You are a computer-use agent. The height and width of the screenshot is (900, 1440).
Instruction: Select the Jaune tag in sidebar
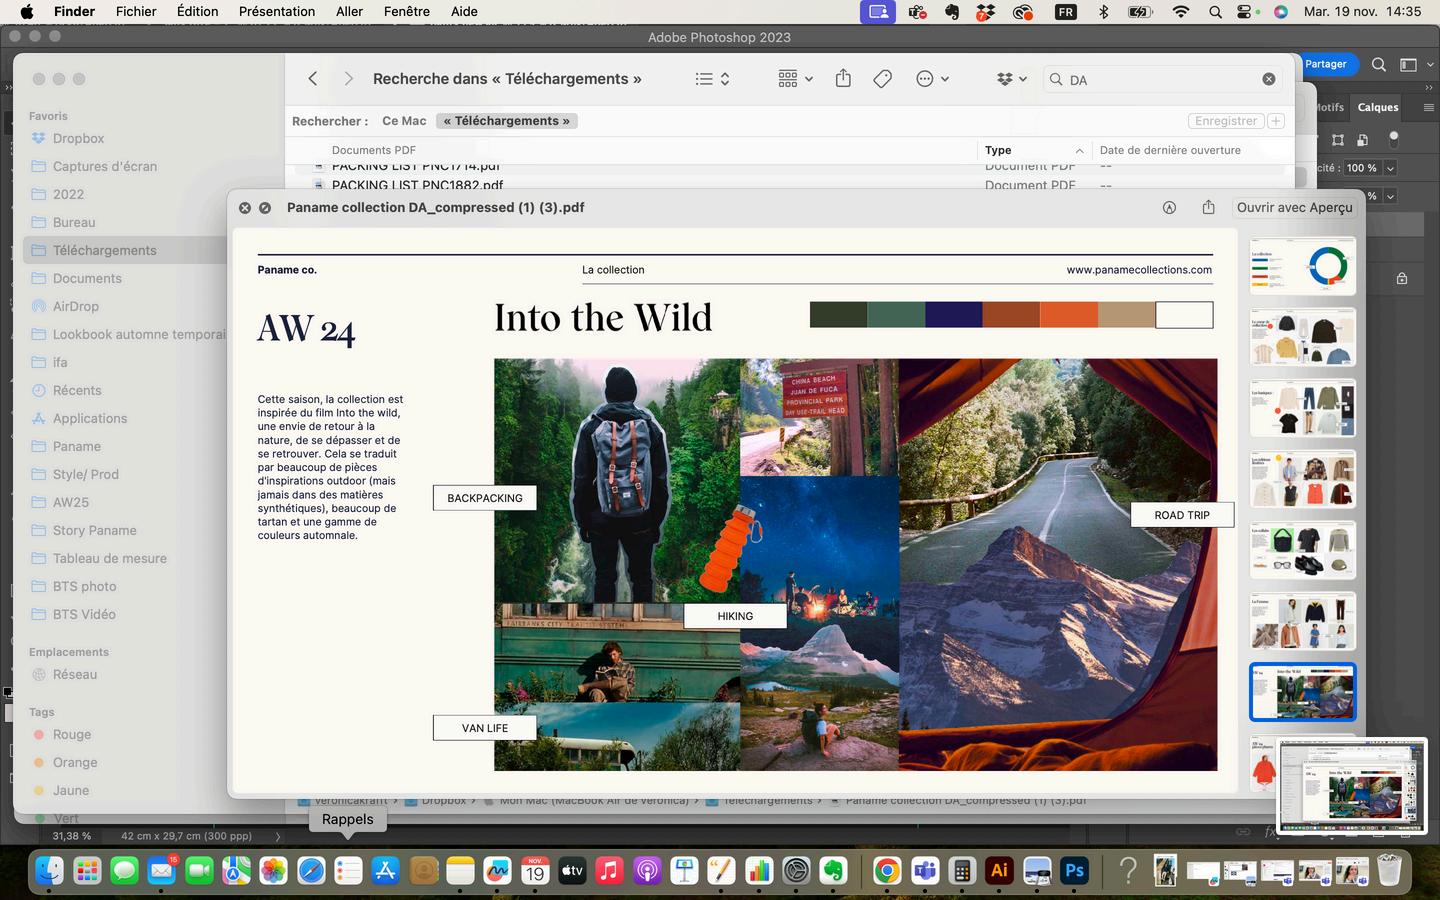point(71,791)
